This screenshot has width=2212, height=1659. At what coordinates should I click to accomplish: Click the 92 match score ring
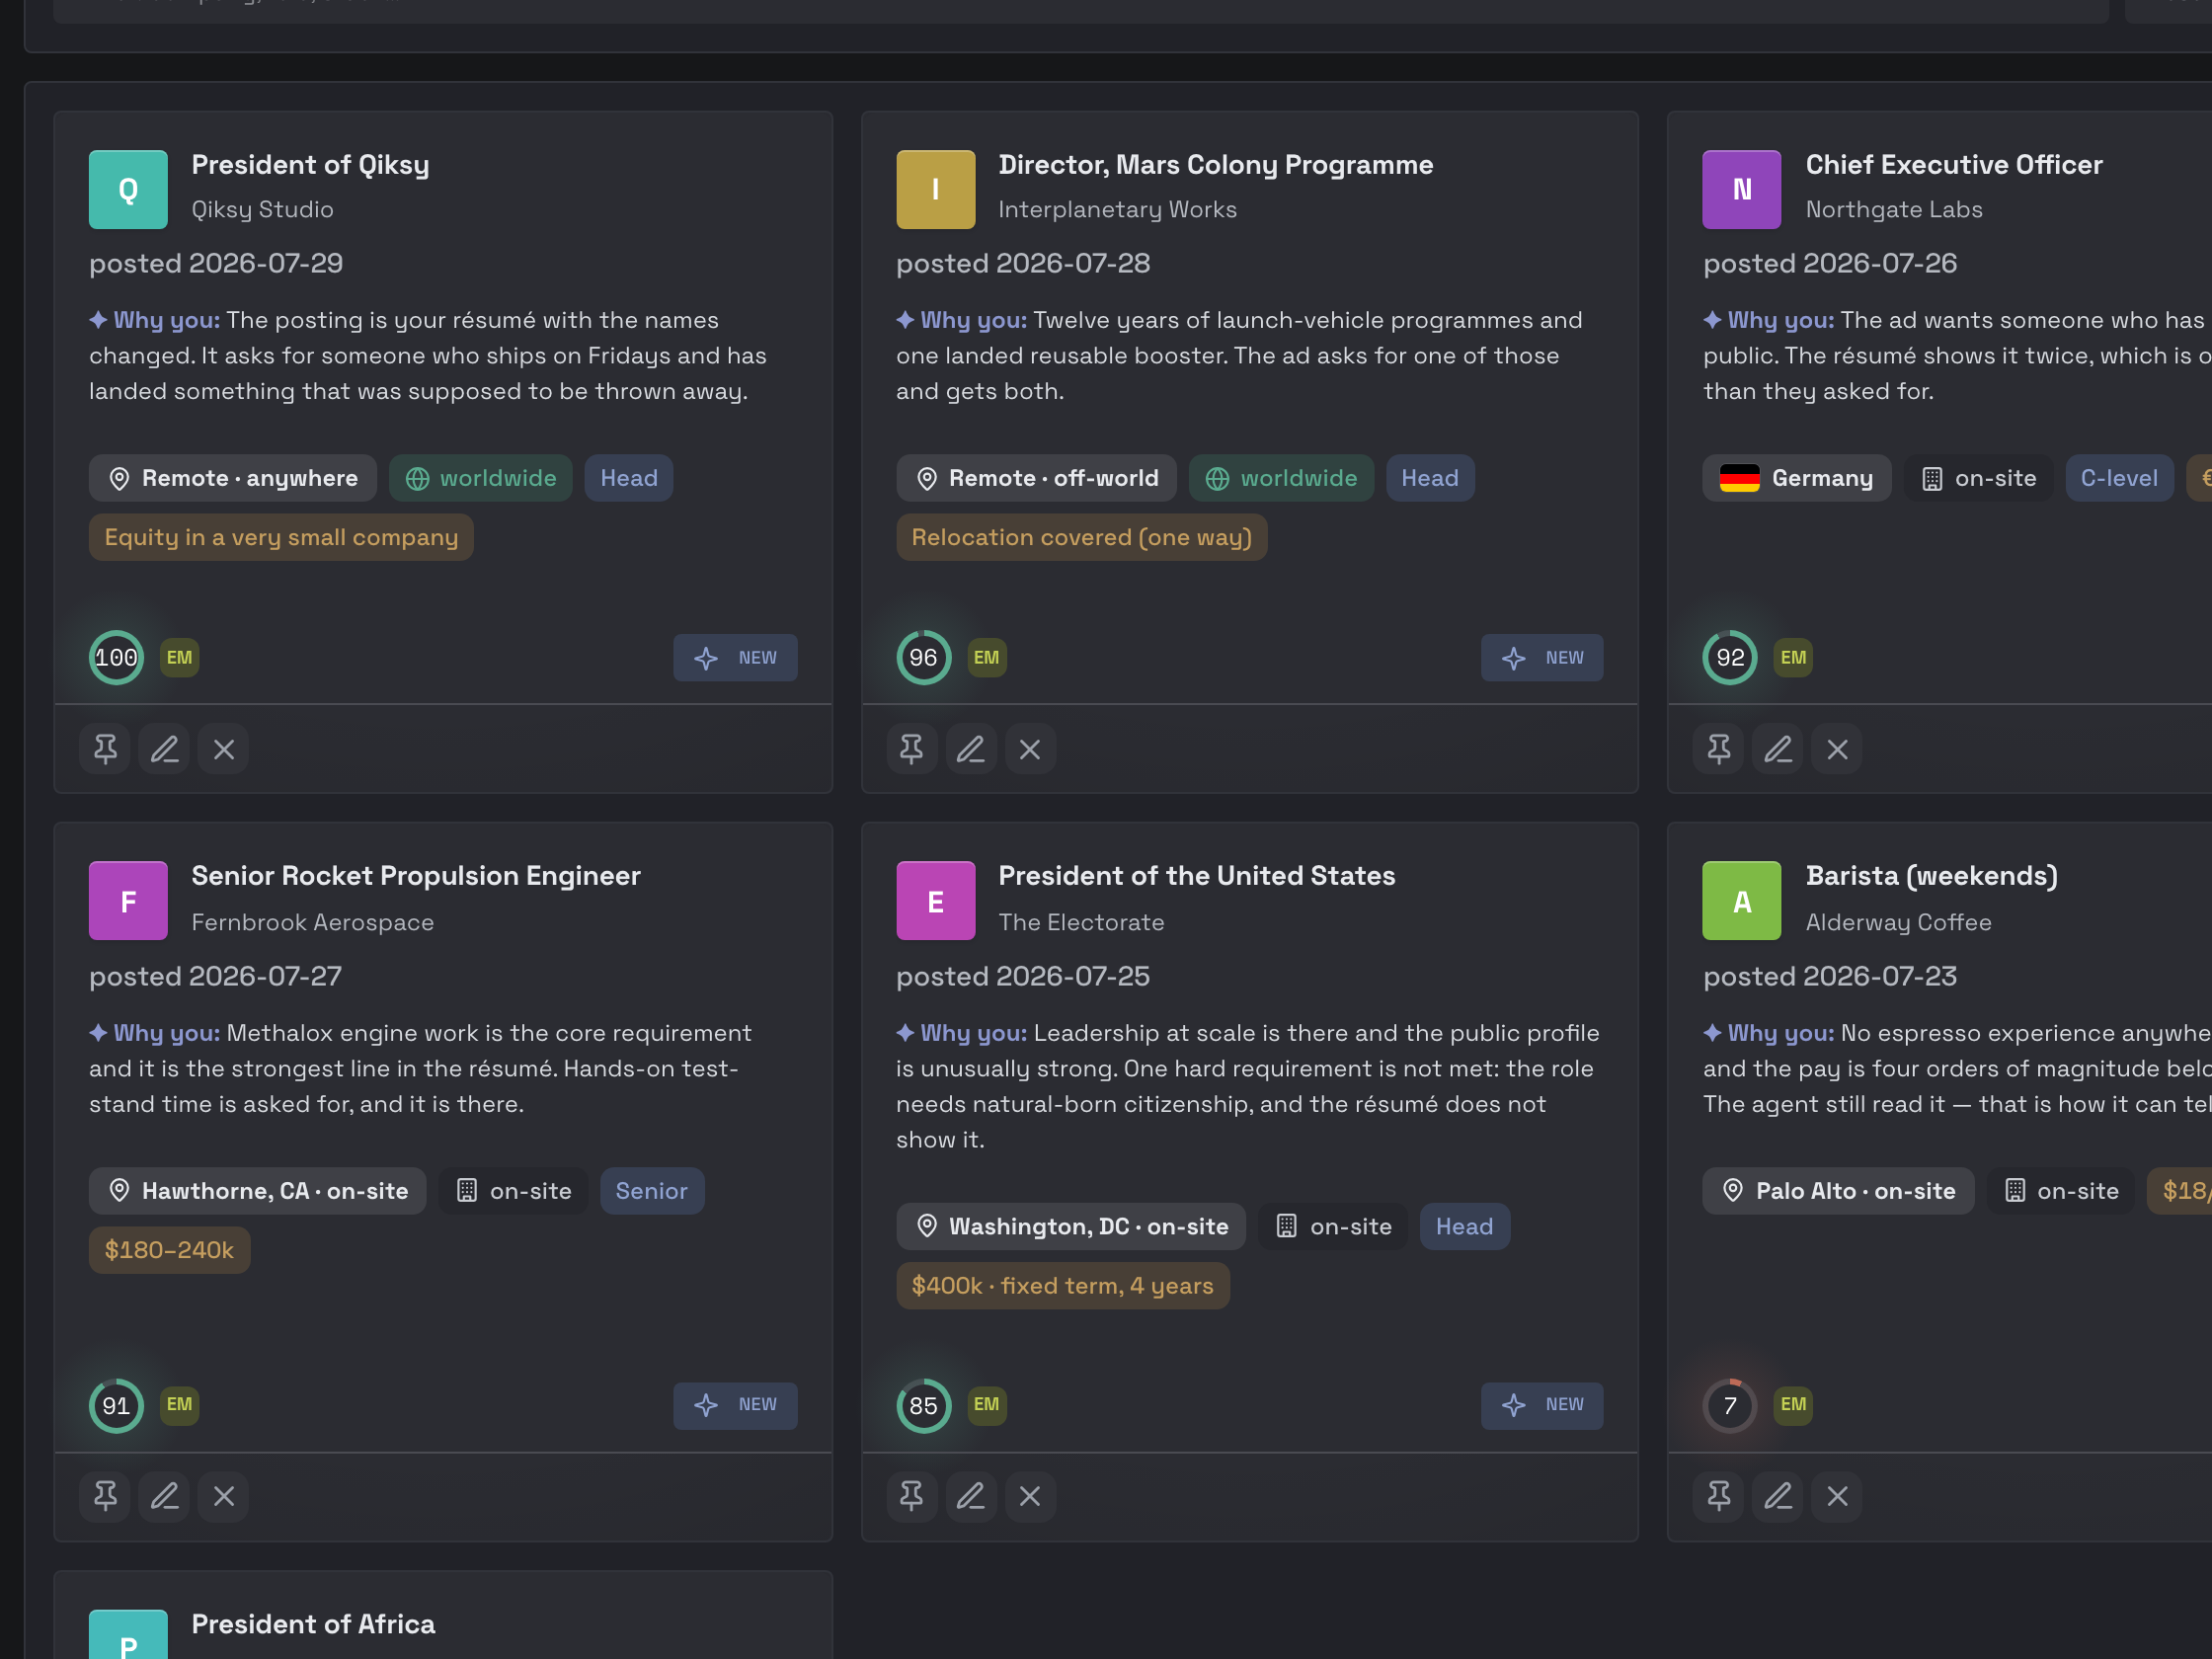[1730, 658]
